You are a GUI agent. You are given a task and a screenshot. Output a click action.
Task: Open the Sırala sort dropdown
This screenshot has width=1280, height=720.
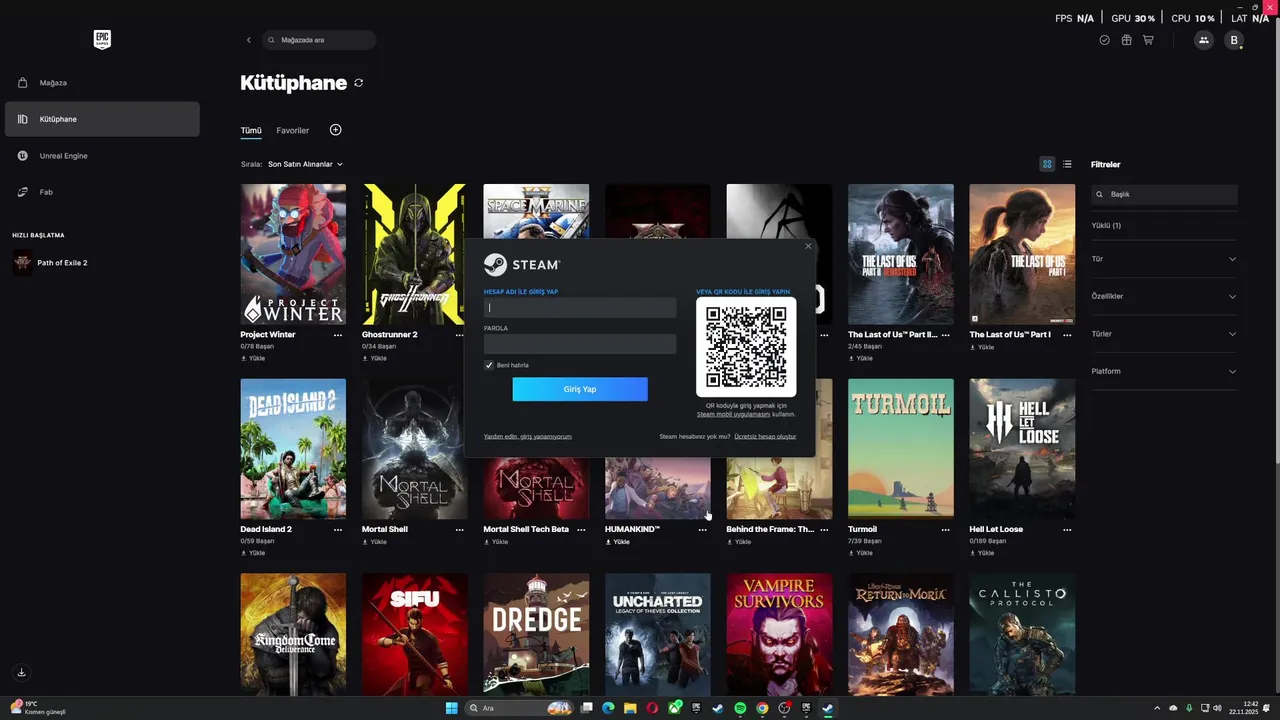point(305,164)
